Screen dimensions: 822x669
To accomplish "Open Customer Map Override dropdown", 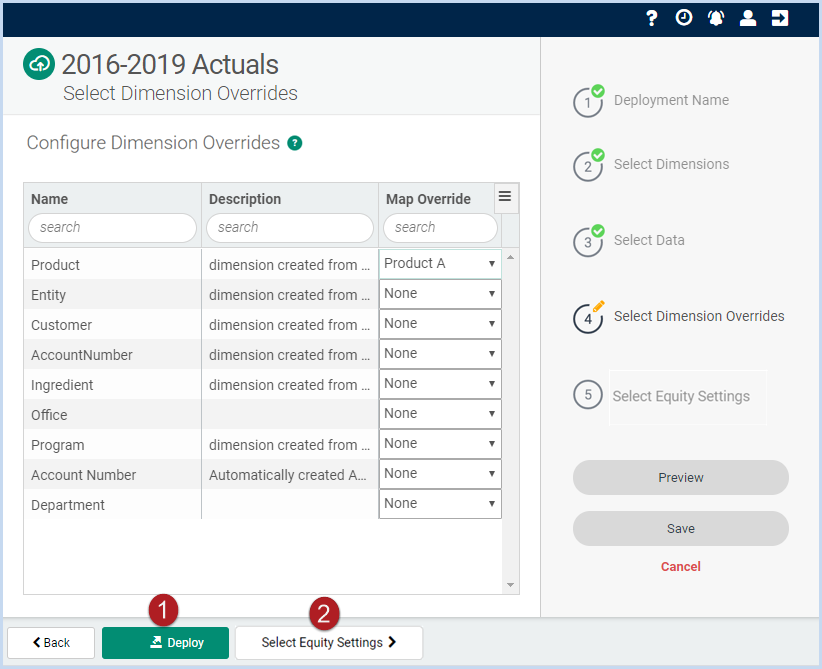I will [x=440, y=323].
